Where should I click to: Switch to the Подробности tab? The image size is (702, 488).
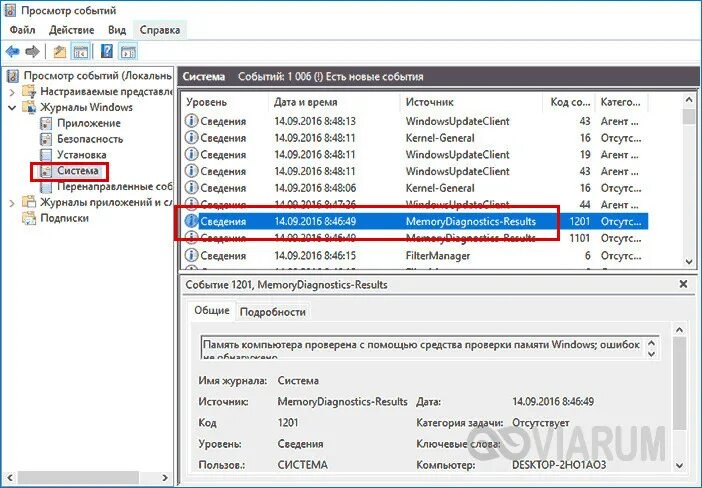click(273, 312)
